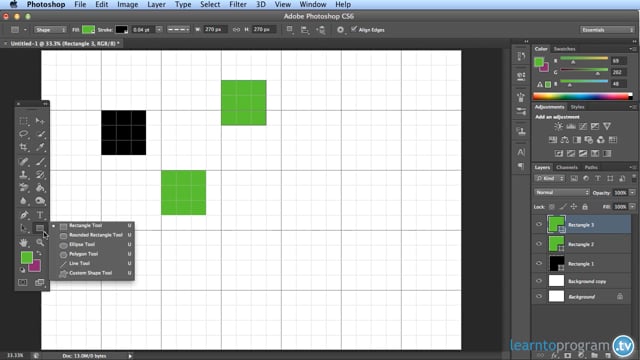Select the Clone Stamp tool

tap(23, 175)
